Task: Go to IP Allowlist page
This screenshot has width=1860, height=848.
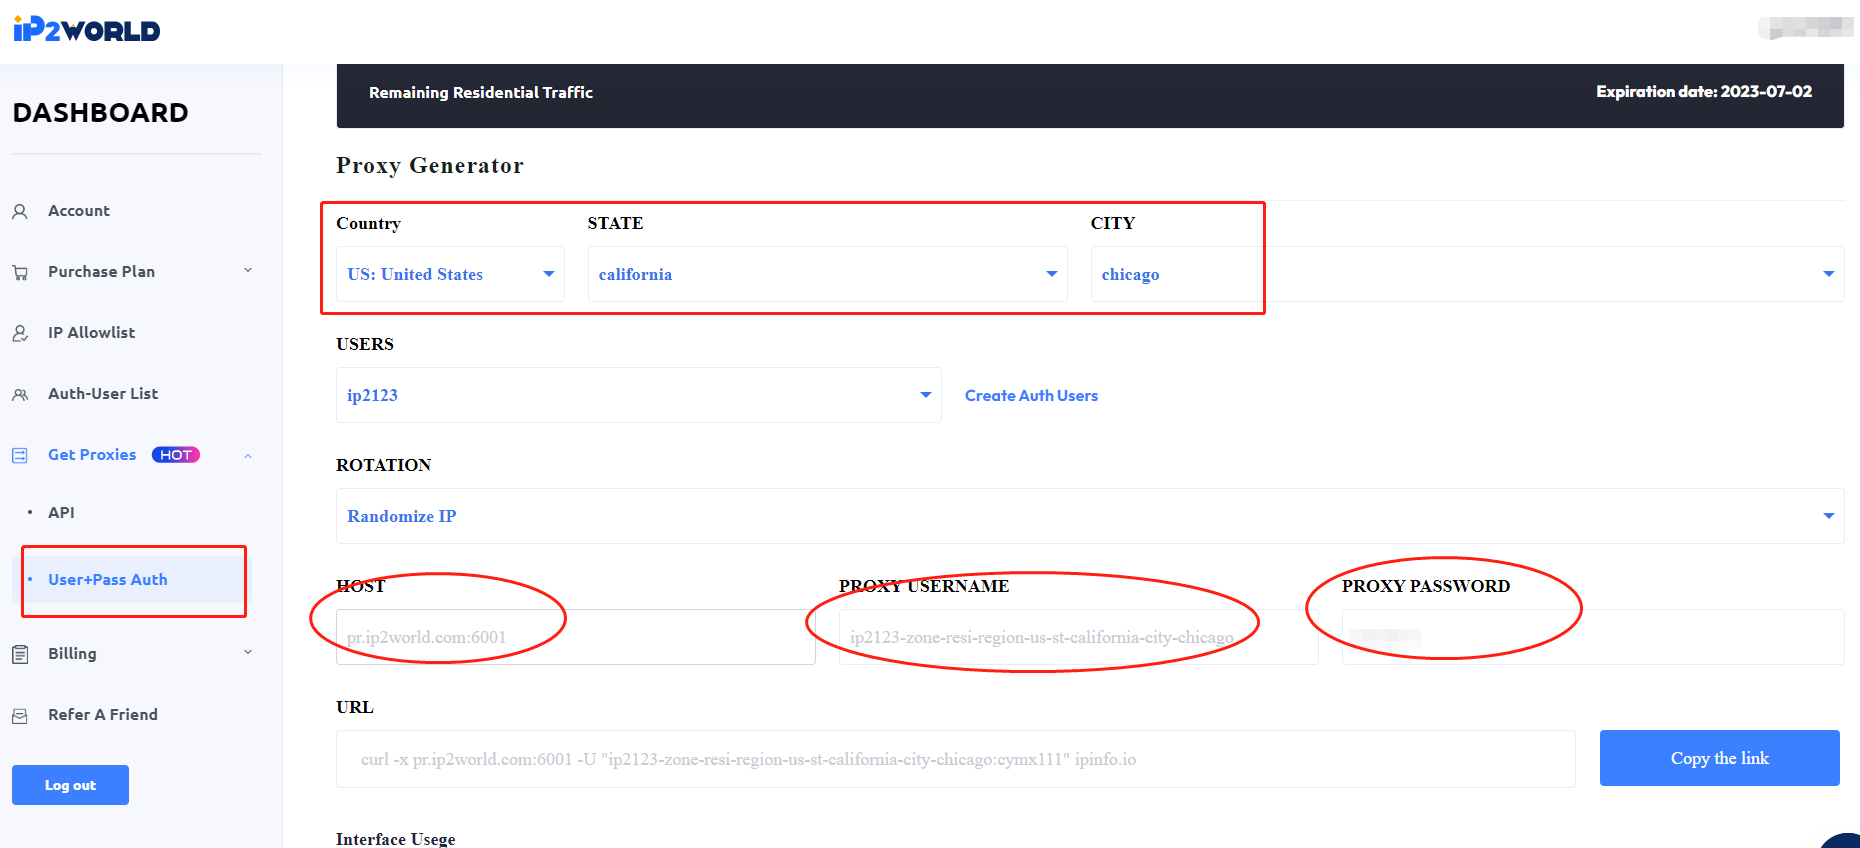Action: 91,333
